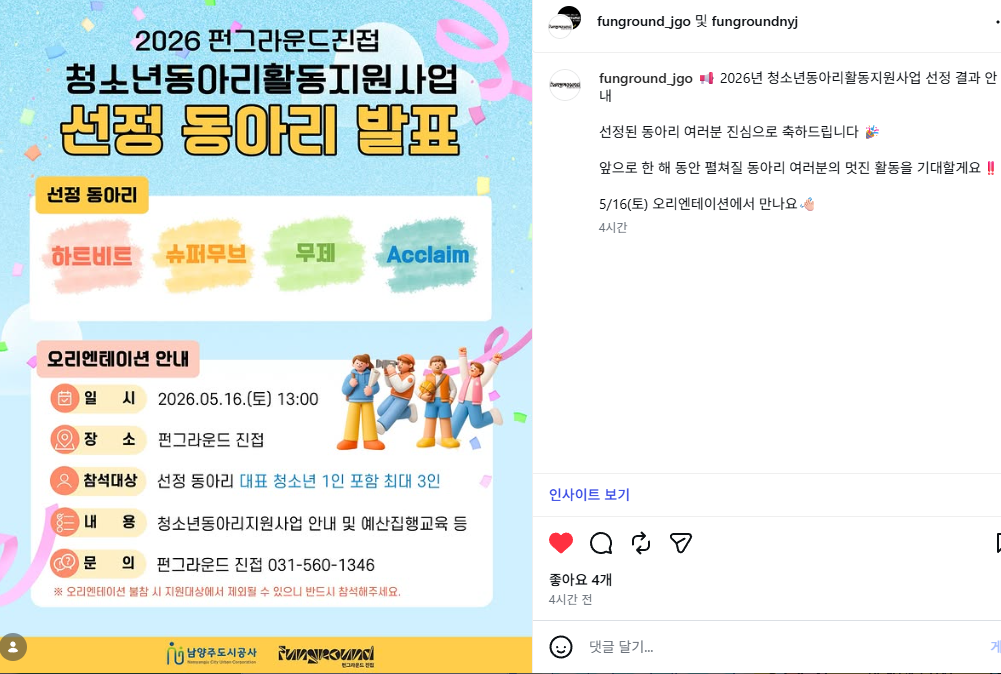Share post with the paper plane icon

coord(681,543)
